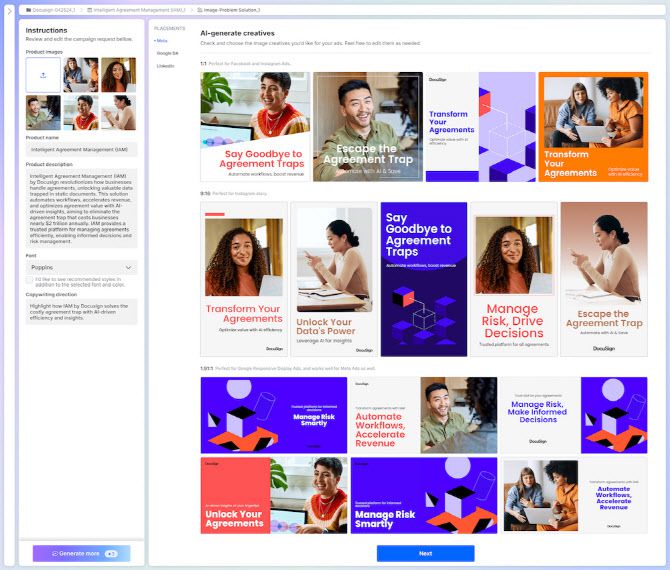
Task: Click the Copywriting direction text box
Action: [81, 315]
